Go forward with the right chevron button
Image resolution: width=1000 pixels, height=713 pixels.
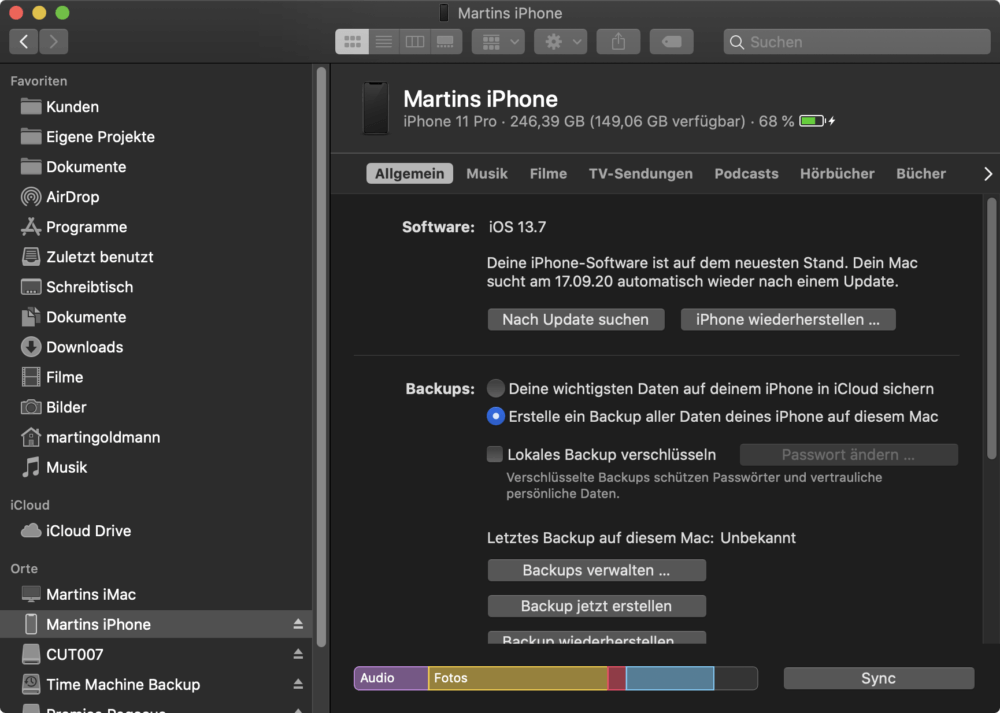click(54, 42)
